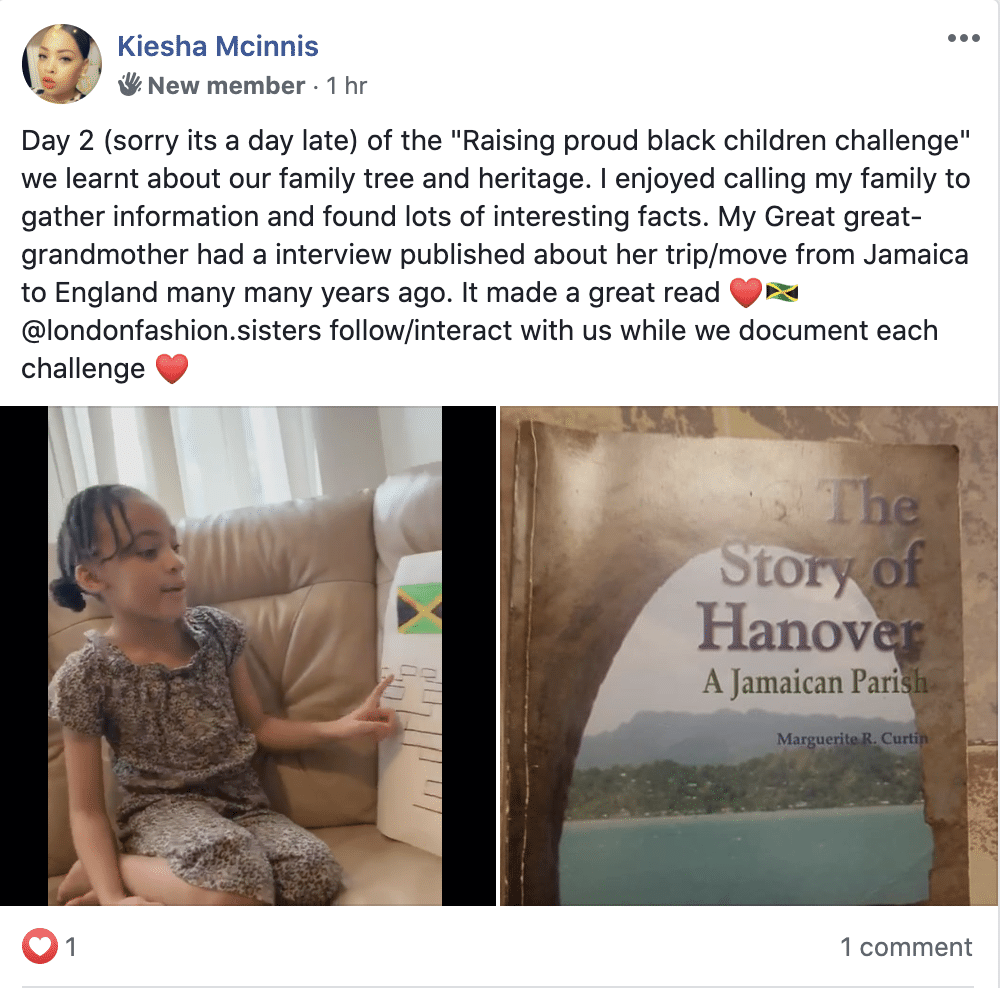Open The Story of Hanover book photo
Screen dimensions: 1000x988
click(749, 656)
